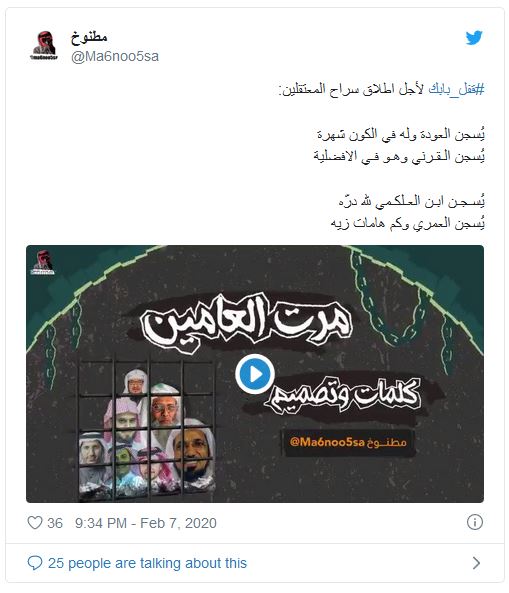Expand conversation with right chevron
509x593 pixels.
click(x=476, y=563)
